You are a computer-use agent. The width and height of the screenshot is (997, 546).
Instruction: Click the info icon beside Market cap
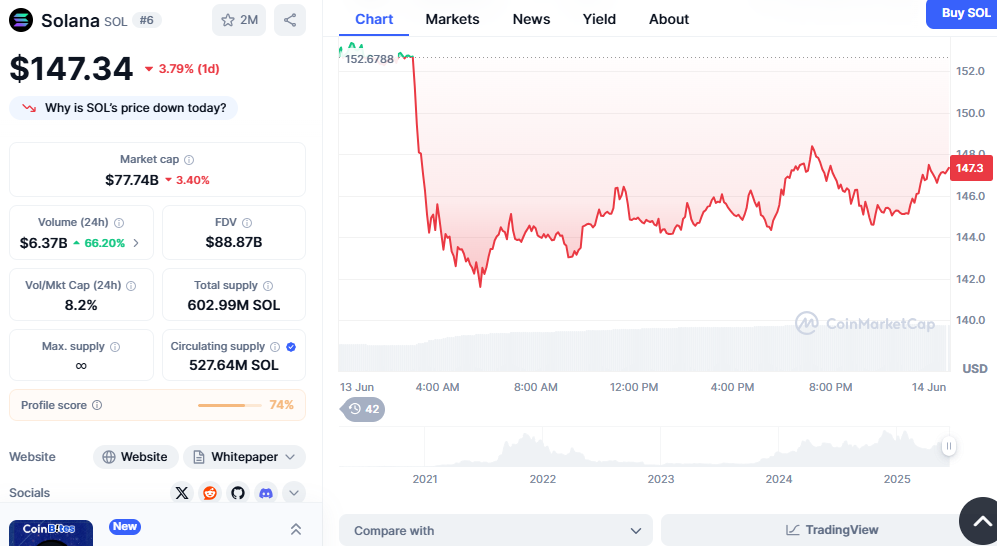[189, 160]
